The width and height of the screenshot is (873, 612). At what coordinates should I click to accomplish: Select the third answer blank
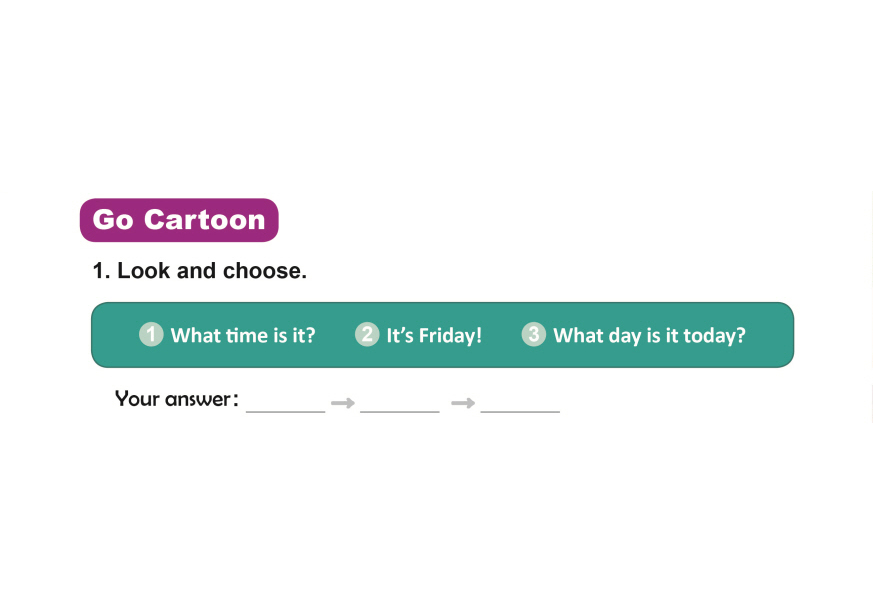click(520, 402)
